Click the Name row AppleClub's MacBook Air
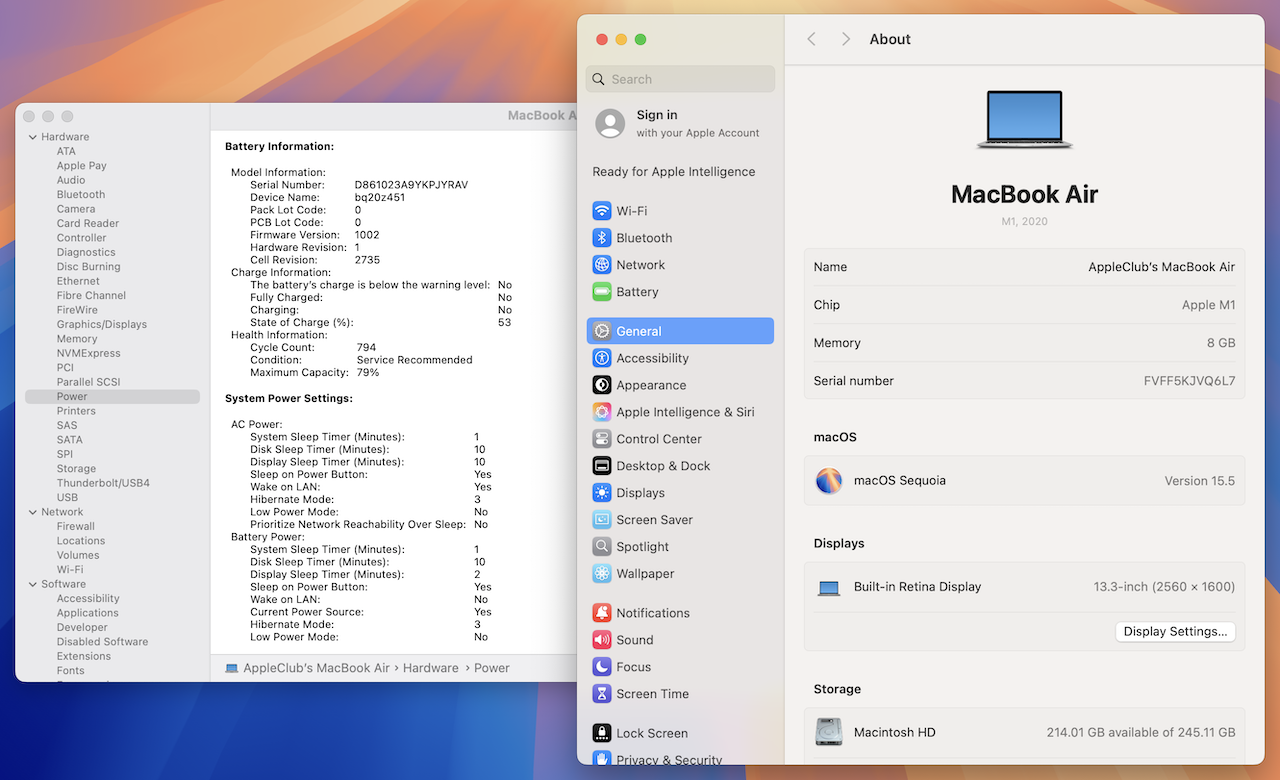This screenshot has width=1280, height=780. (1025, 267)
